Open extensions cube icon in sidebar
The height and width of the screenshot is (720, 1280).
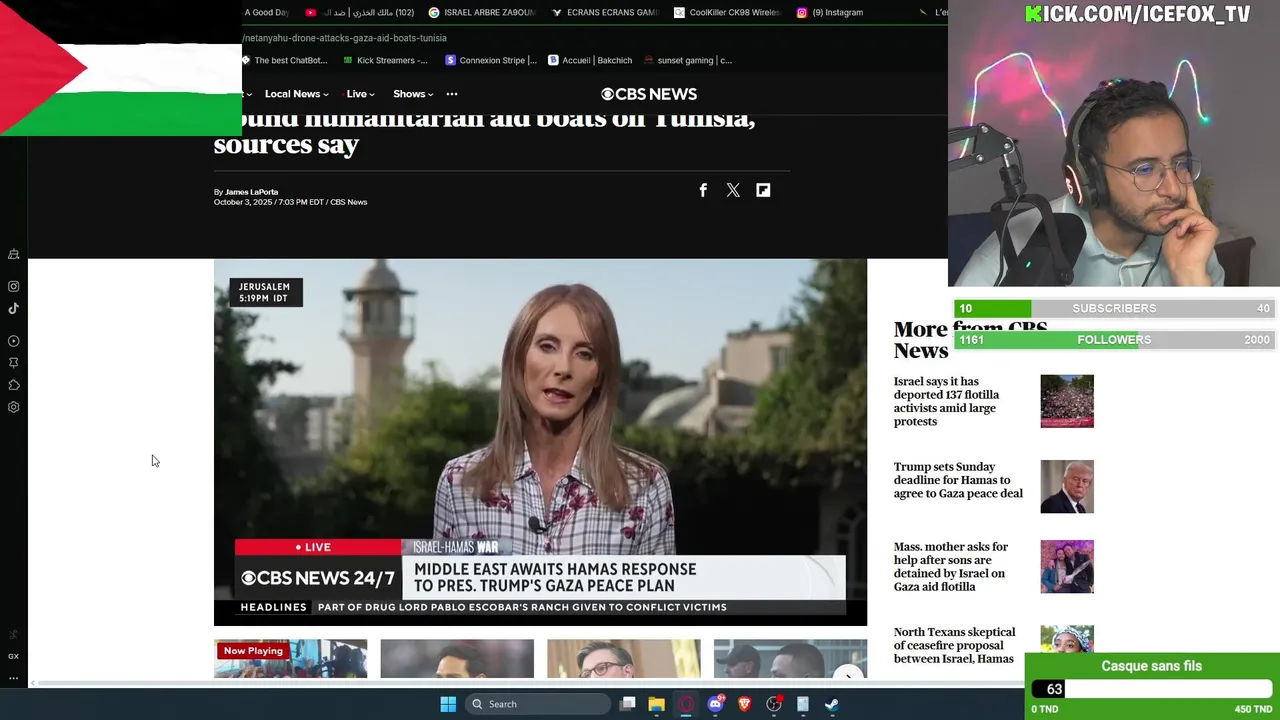(14, 385)
